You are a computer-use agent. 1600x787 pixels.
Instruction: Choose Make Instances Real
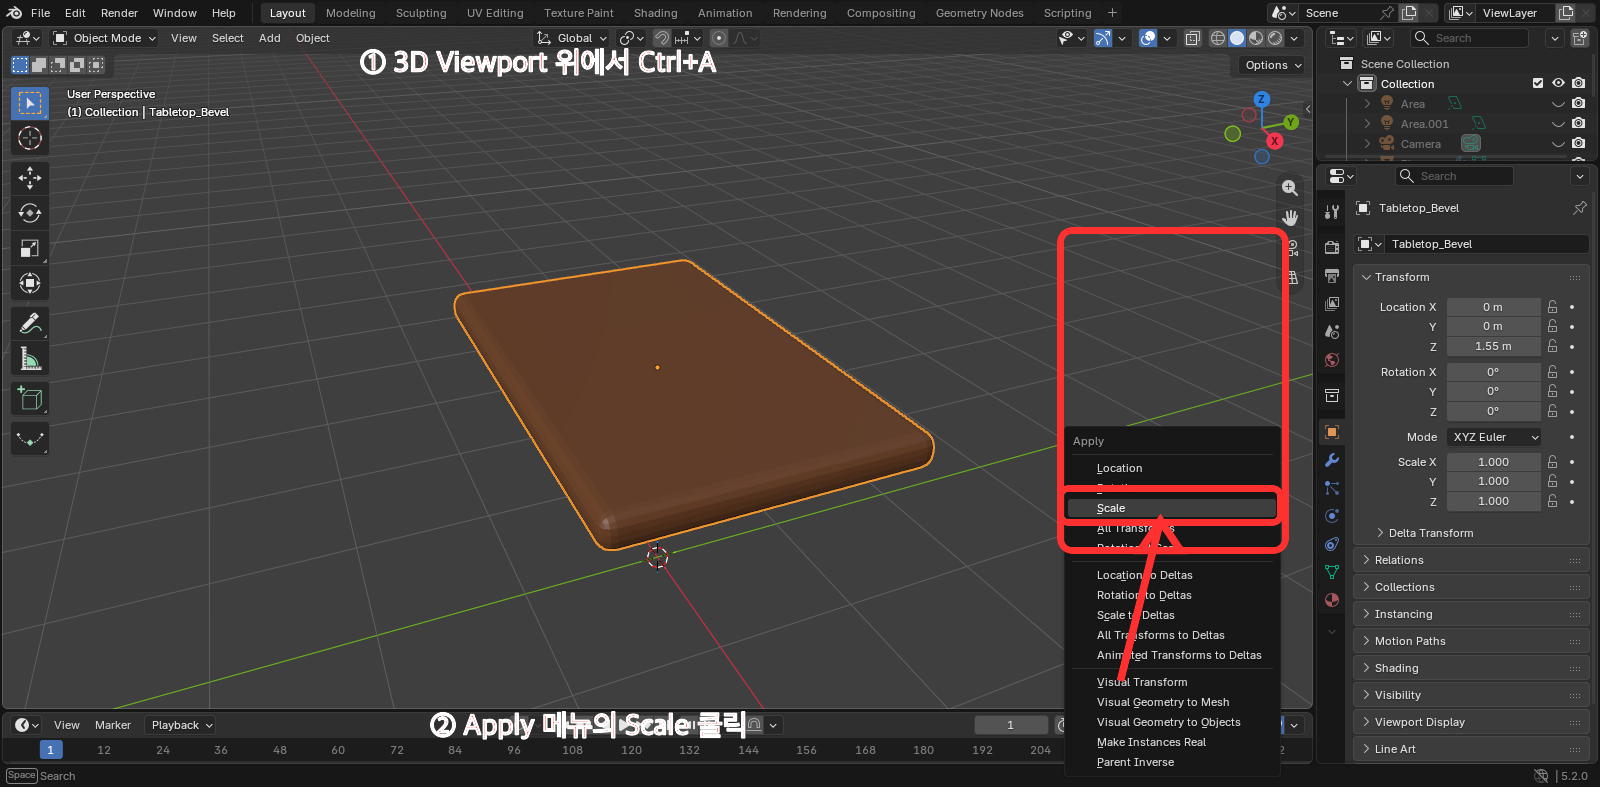(1173, 742)
